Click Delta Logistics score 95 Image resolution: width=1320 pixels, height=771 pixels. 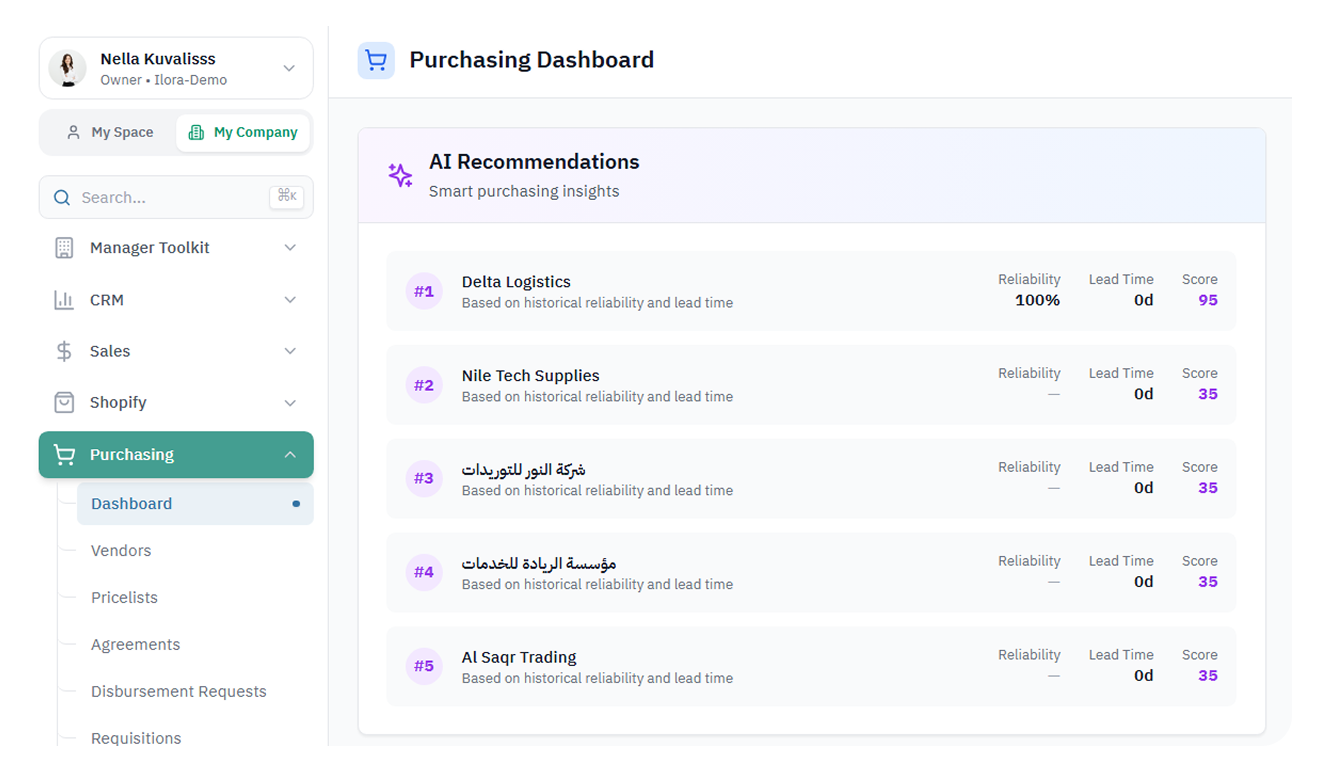point(1208,300)
